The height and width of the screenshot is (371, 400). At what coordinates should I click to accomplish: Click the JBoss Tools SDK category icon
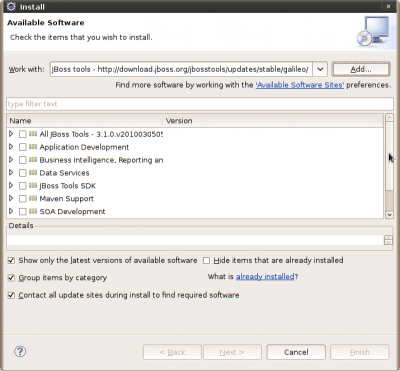pyautogui.click(x=33, y=186)
